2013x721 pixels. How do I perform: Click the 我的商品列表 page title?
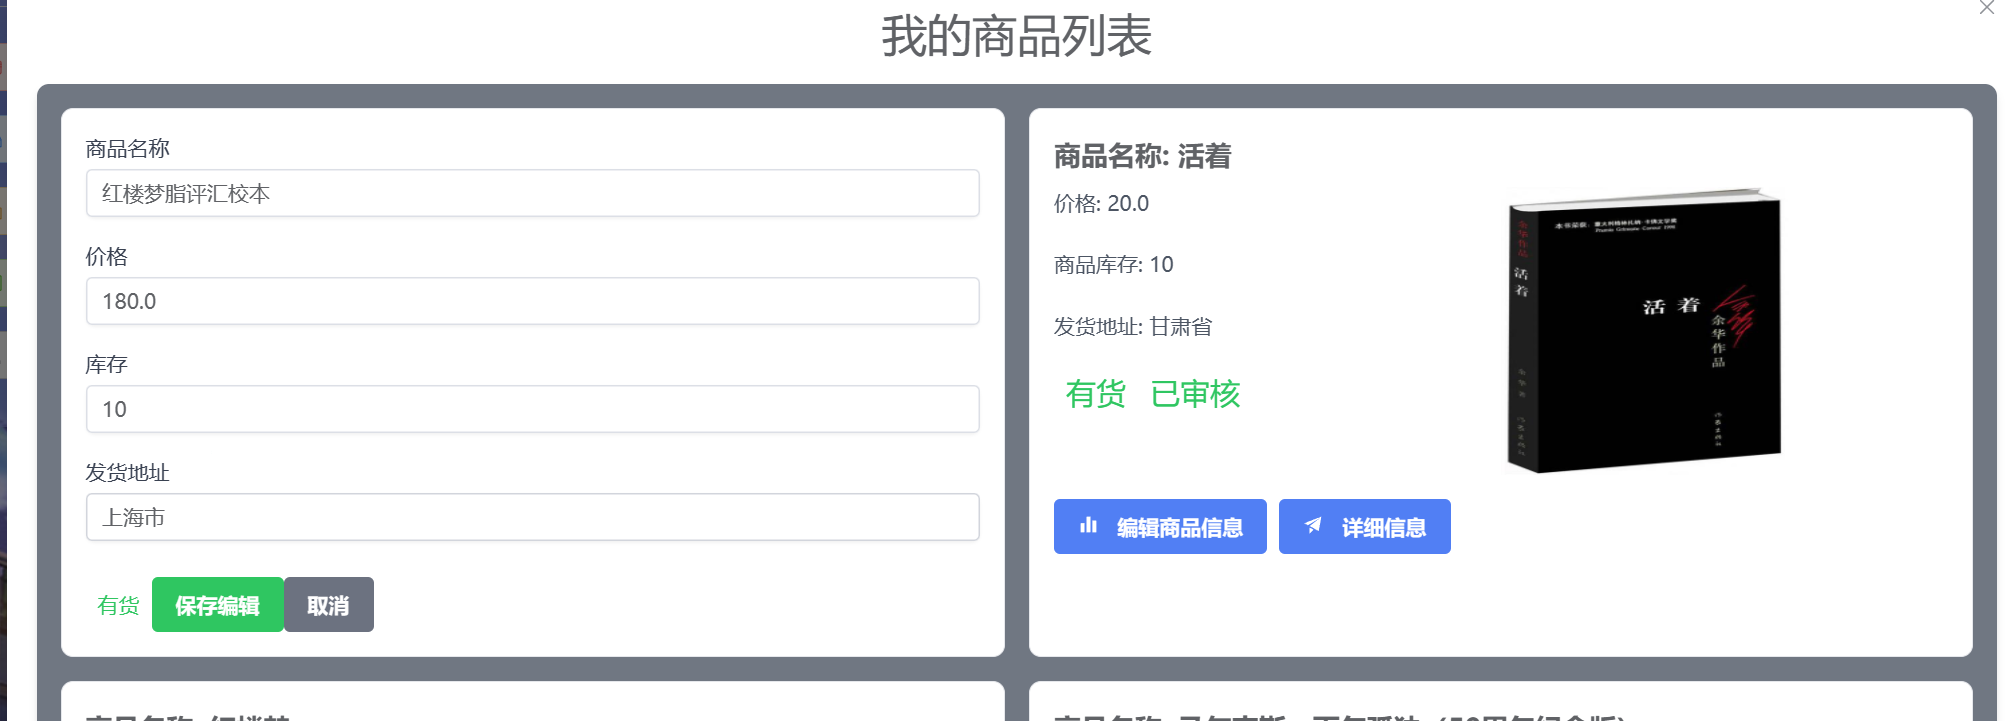tap(1016, 37)
